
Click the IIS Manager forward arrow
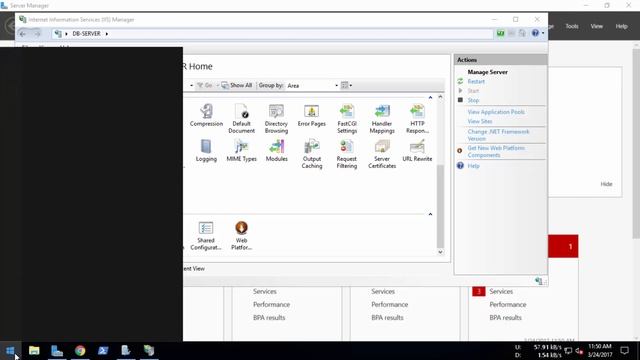37,33
